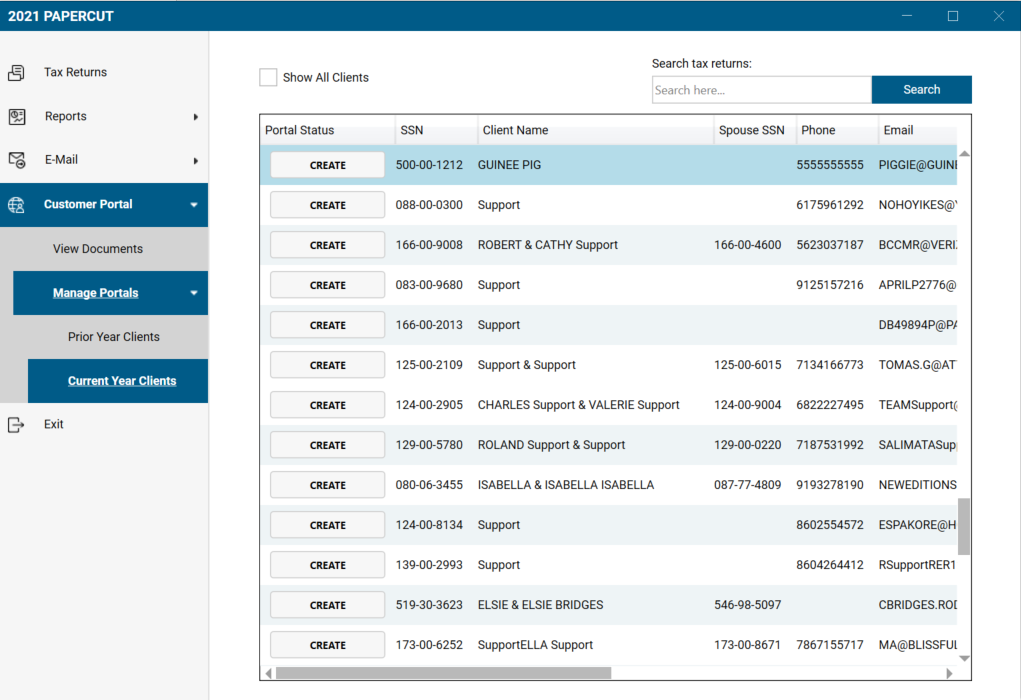This screenshot has width=1021, height=700.
Task: Click the Exit door icon
Action: pyautogui.click(x=16, y=425)
